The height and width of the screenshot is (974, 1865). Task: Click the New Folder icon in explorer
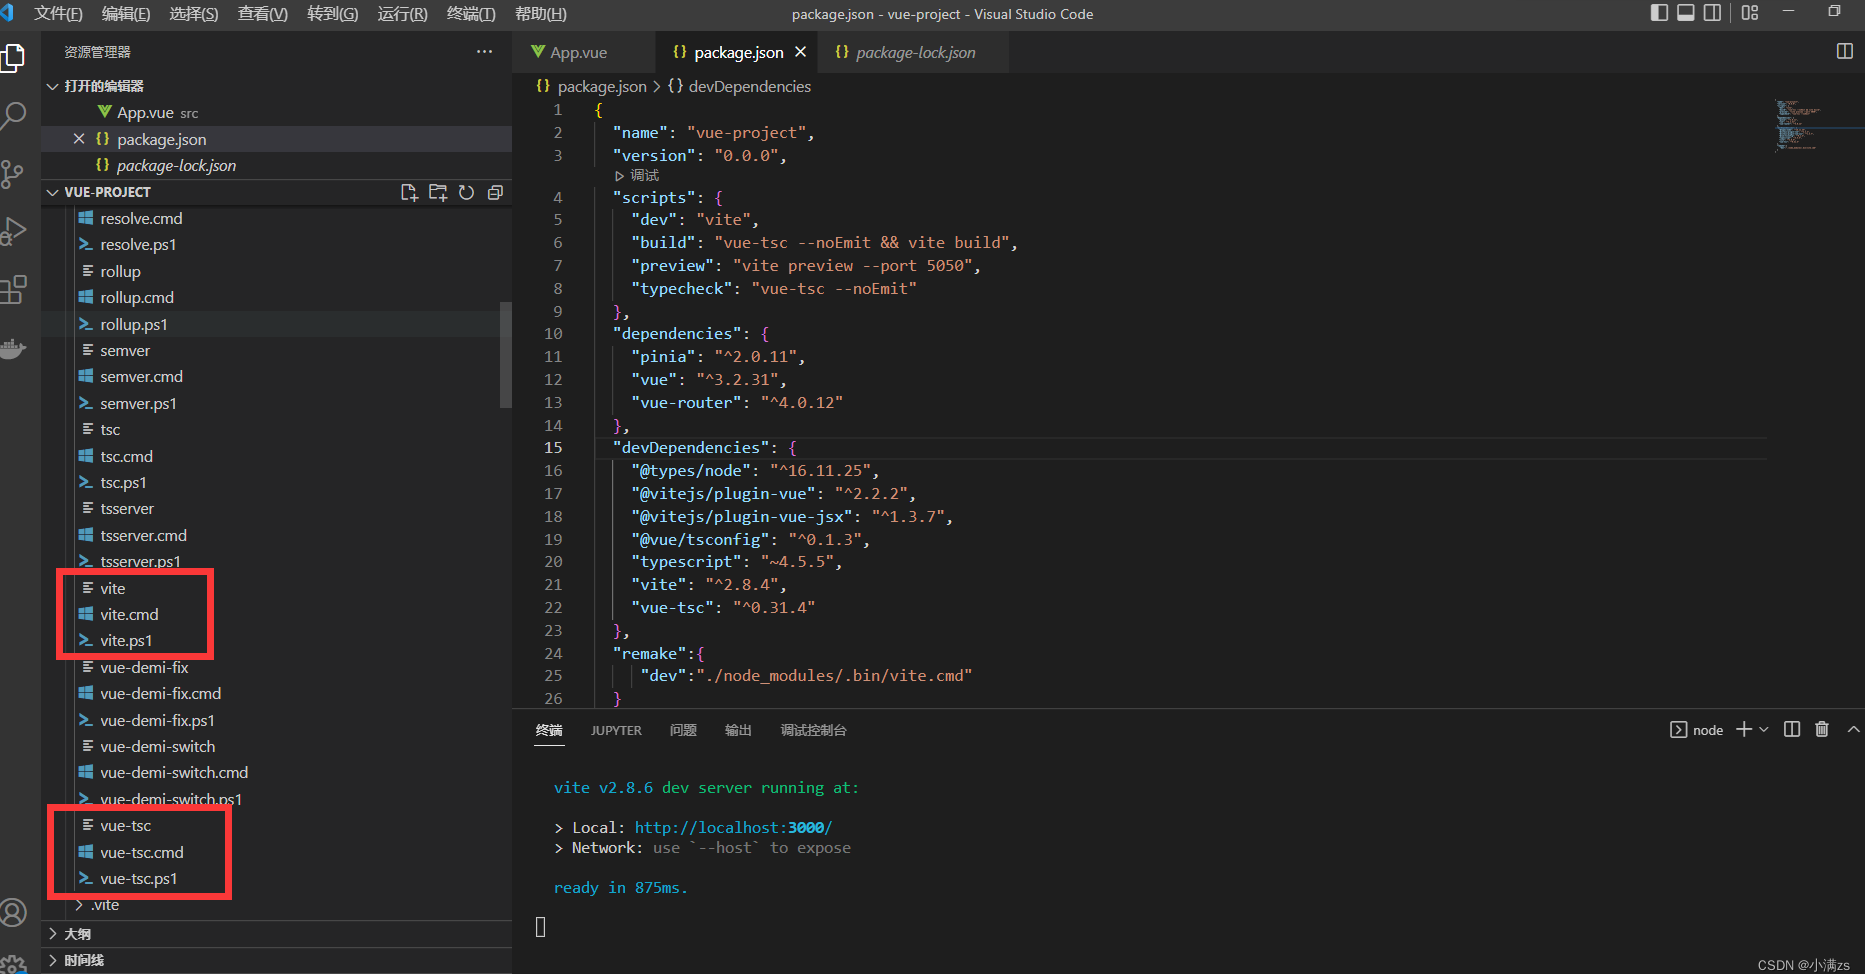tap(438, 192)
